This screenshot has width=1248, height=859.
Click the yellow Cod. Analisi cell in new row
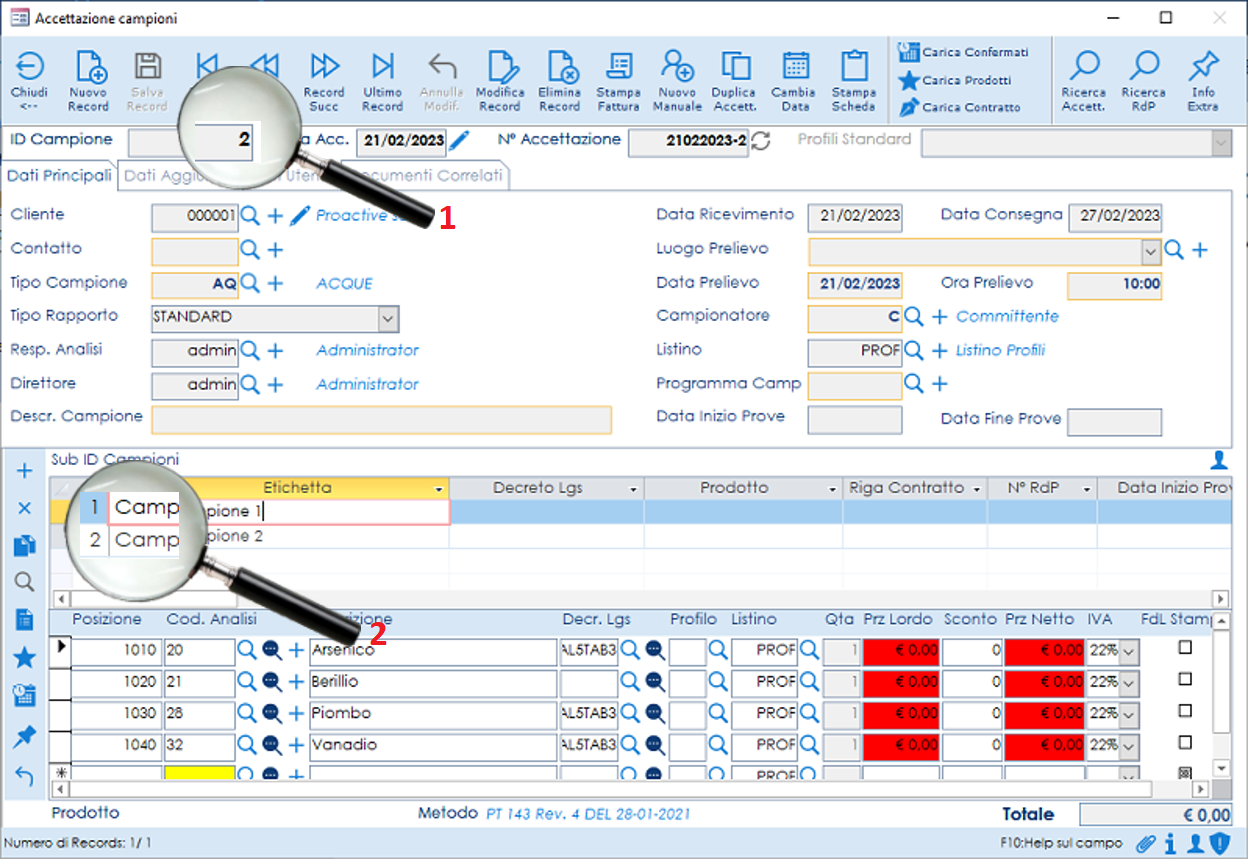tap(200, 774)
